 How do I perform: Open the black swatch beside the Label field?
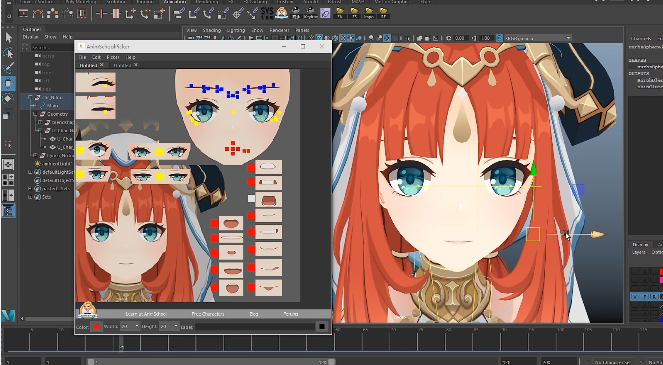(x=322, y=327)
